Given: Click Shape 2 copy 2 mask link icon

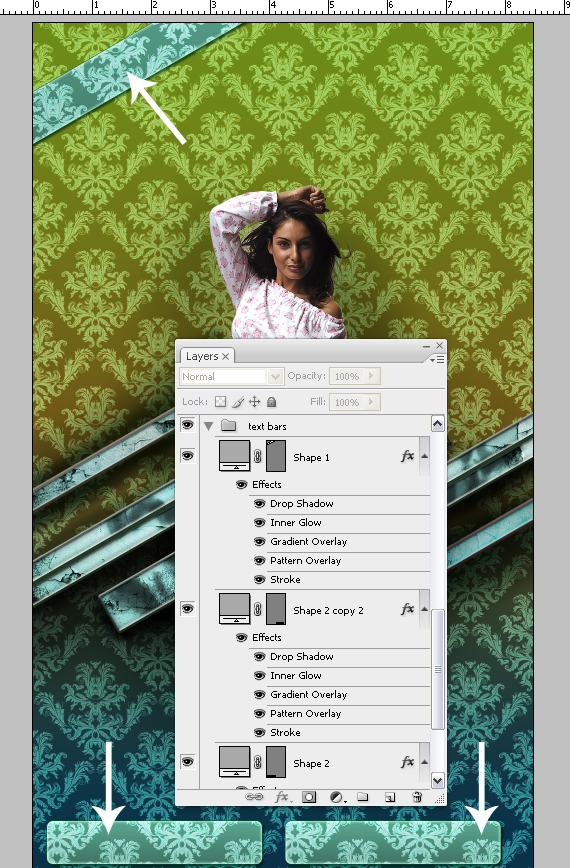Looking at the screenshot, I should [257, 609].
